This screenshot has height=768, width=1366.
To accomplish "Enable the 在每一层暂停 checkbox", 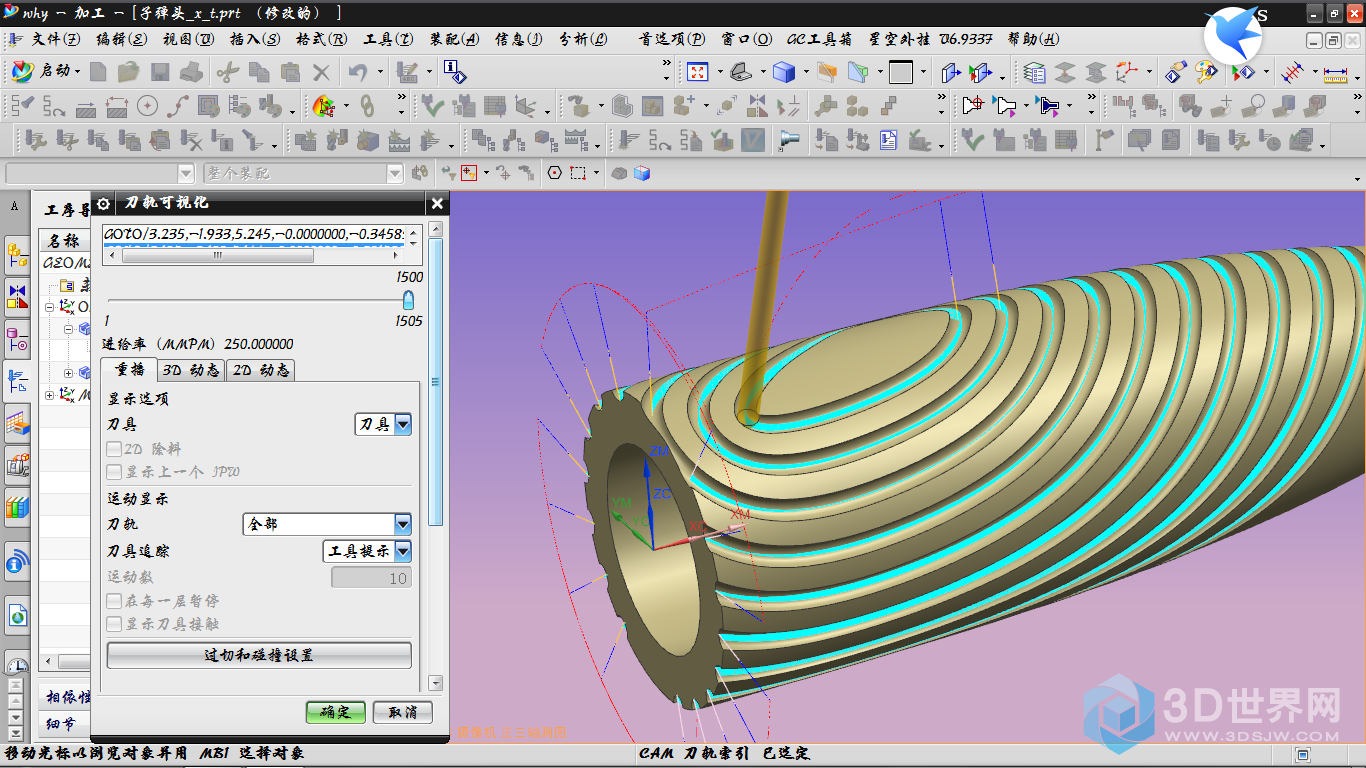I will pos(114,602).
